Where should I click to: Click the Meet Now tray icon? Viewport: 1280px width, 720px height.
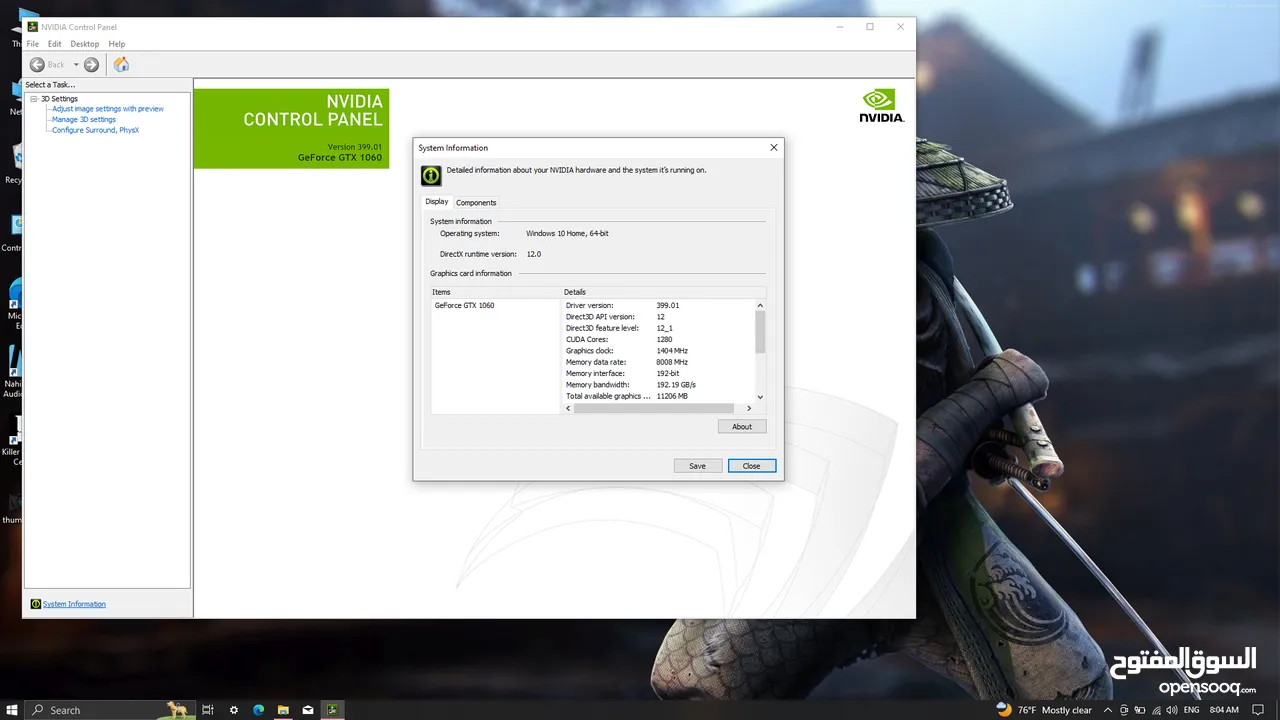1124,710
